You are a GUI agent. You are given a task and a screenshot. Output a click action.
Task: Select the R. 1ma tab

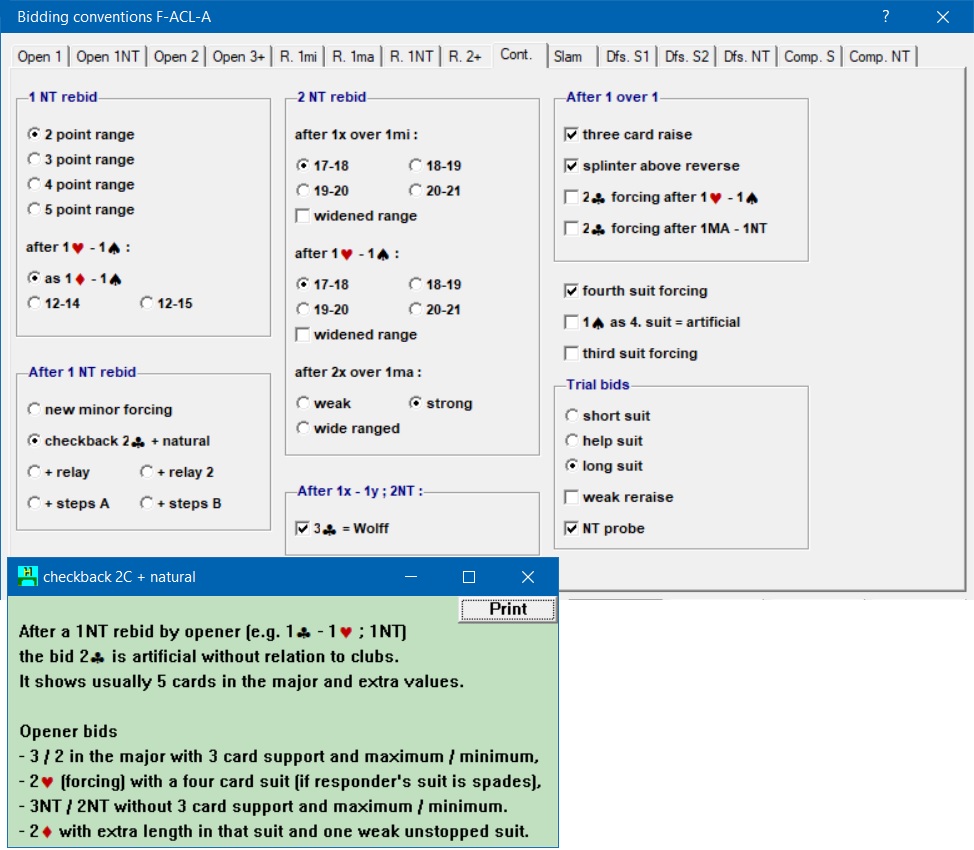pyautogui.click(x=353, y=57)
